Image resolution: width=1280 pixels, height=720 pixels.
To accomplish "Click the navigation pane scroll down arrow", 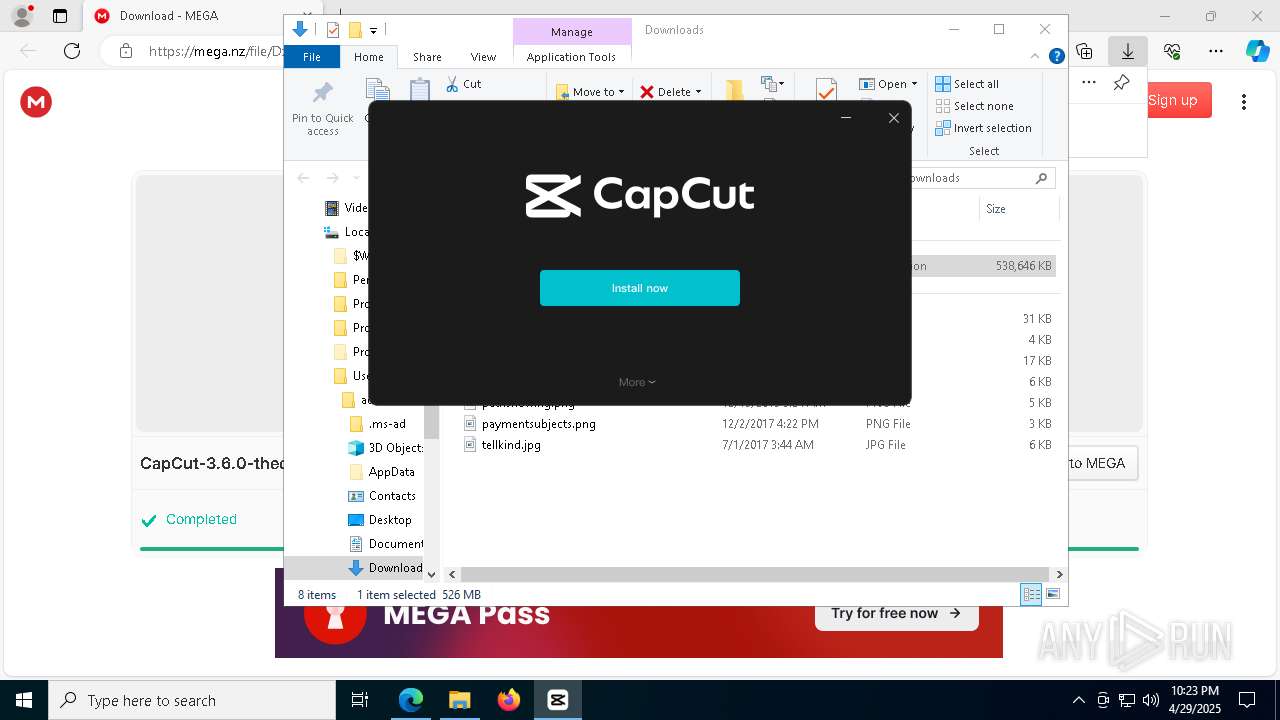I will pos(432,574).
